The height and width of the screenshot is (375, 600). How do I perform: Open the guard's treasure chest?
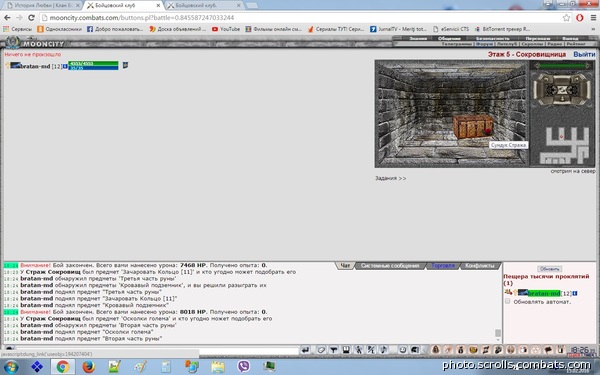point(473,126)
